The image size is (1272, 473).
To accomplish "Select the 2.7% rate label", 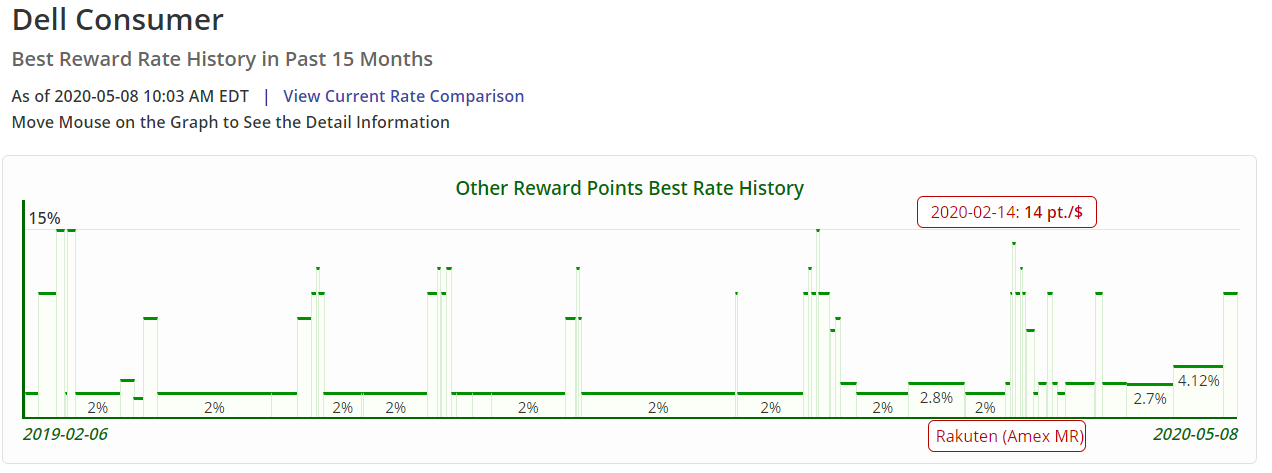I will click(x=1150, y=399).
